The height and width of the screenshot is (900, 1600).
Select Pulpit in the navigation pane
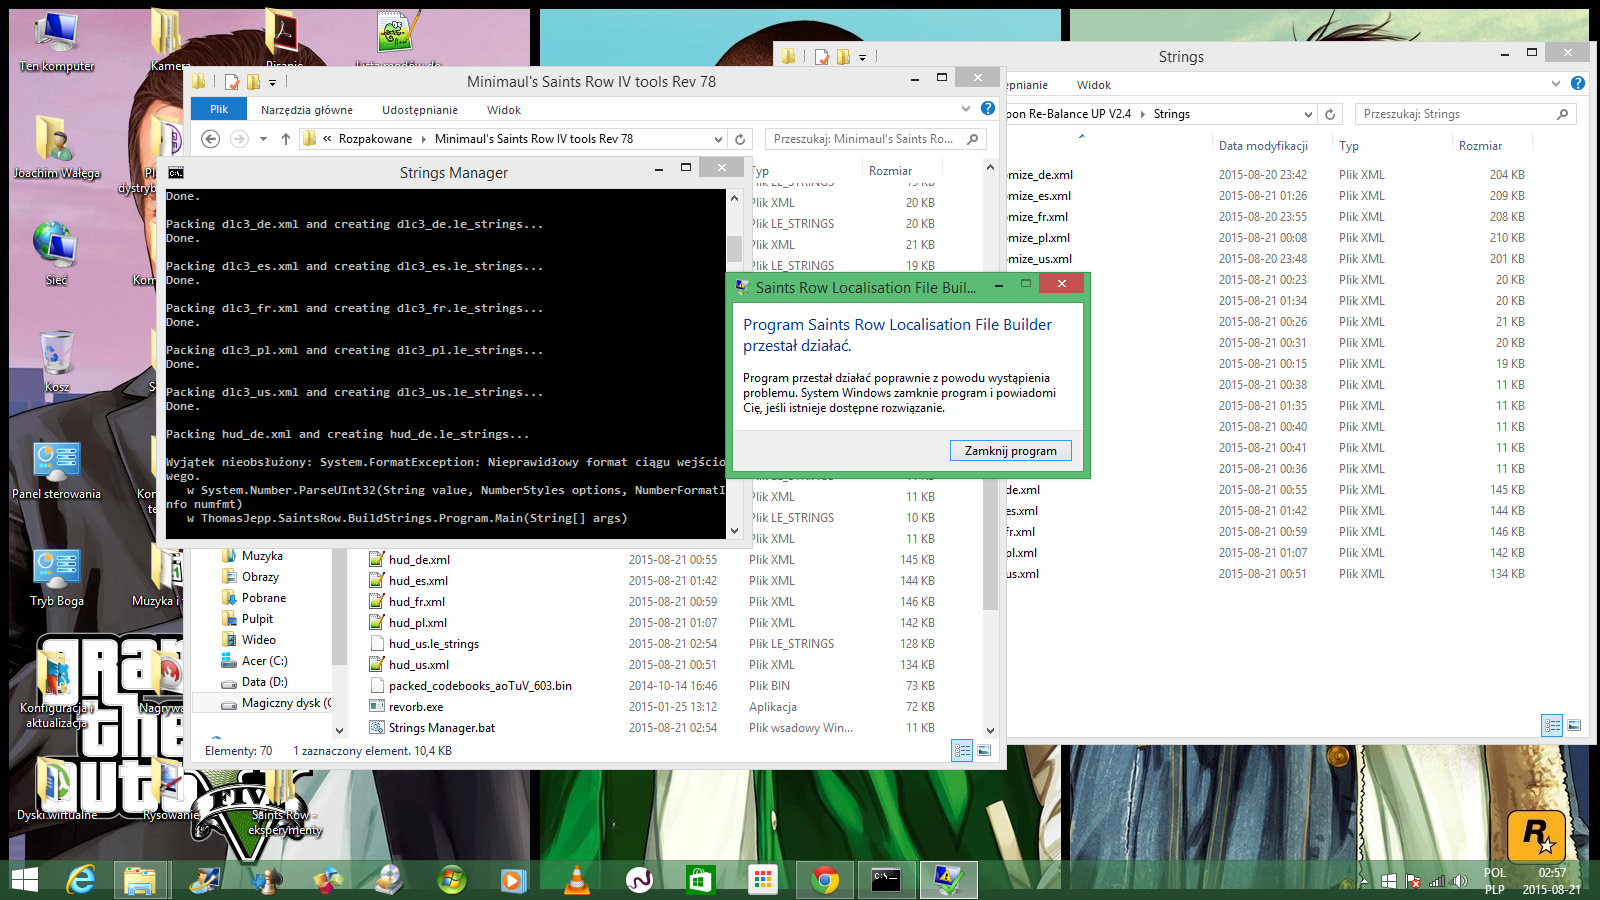coord(257,619)
